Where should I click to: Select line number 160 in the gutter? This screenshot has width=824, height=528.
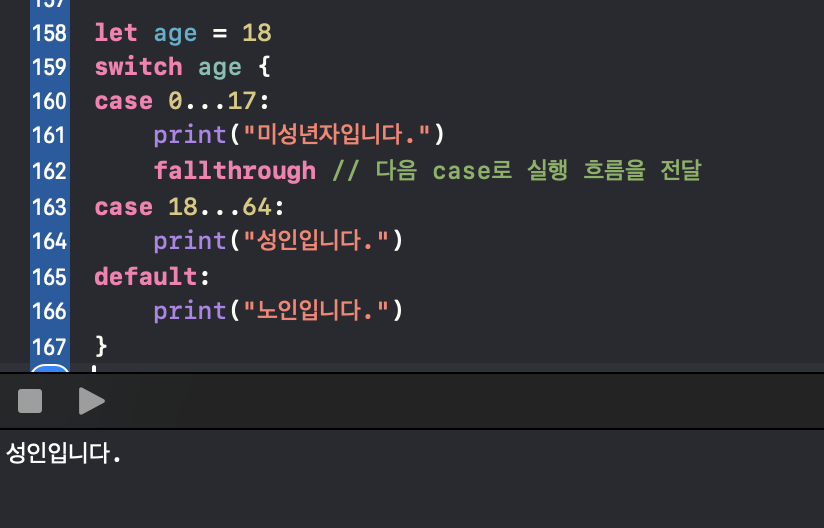(x=49, y=101)
